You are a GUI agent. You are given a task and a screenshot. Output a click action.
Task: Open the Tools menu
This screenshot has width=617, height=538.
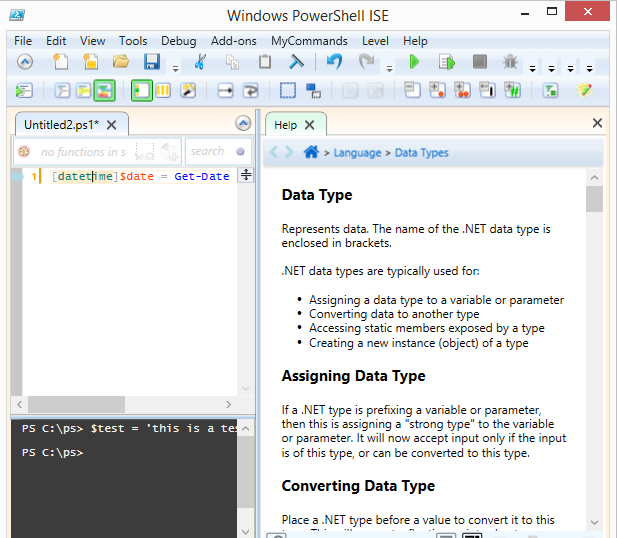tap(133, 41)
